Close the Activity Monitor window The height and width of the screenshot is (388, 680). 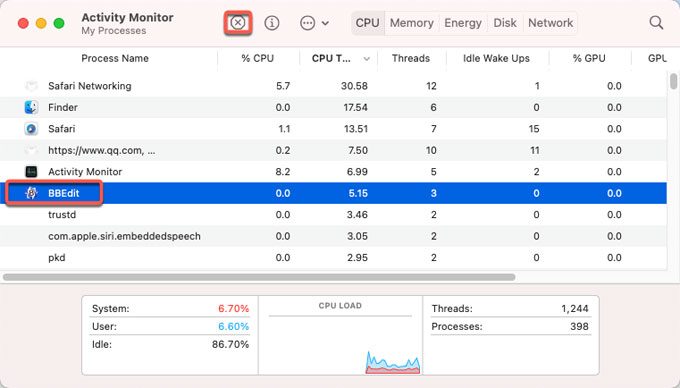[x=23, y=23]
